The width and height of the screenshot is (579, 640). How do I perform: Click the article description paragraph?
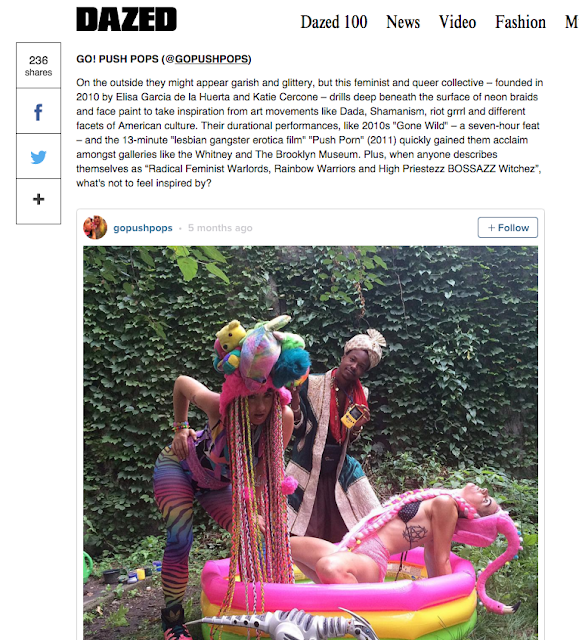pyautogui.click(x=309, y=133)
